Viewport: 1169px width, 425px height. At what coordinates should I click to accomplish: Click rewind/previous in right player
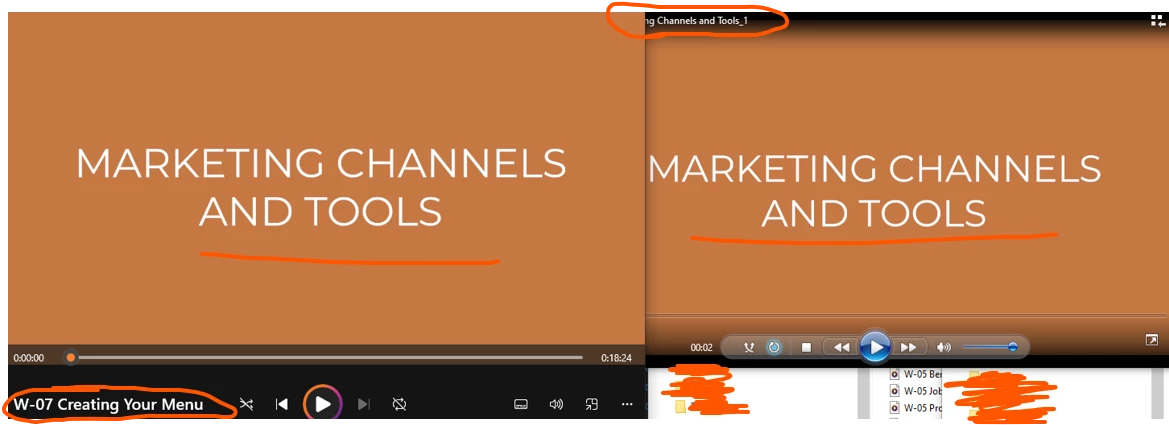[x=841, y=347]
